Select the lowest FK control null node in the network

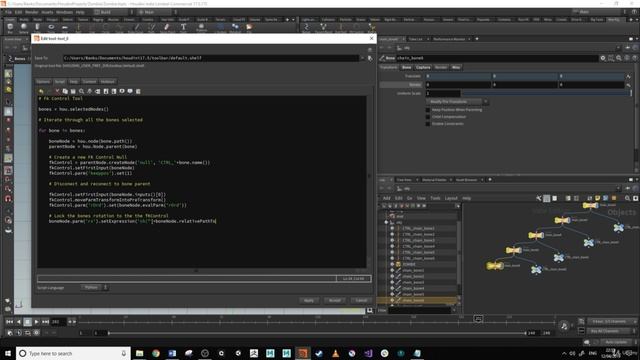536,269
